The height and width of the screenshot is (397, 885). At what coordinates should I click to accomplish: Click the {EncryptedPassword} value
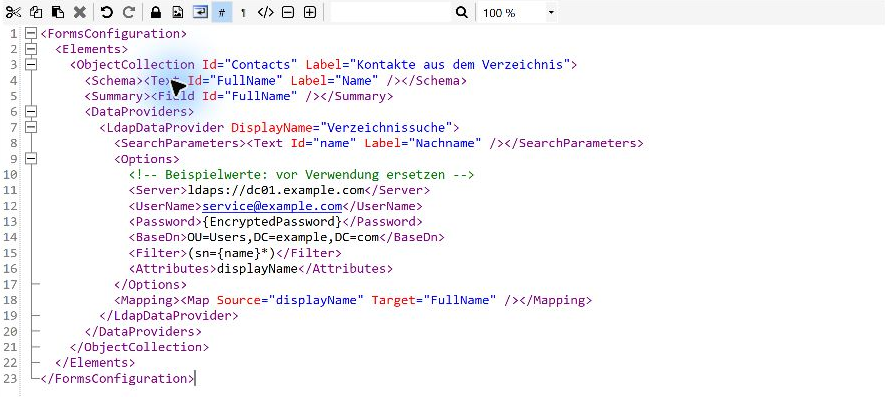272,221
